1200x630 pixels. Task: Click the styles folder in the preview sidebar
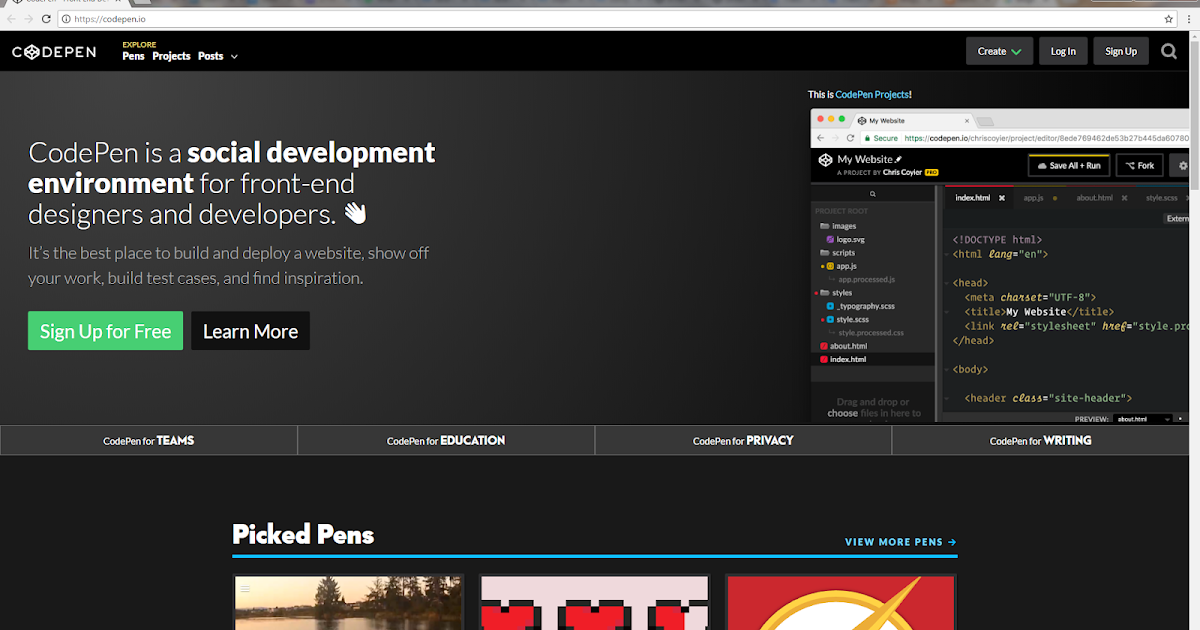coord(834,293)
